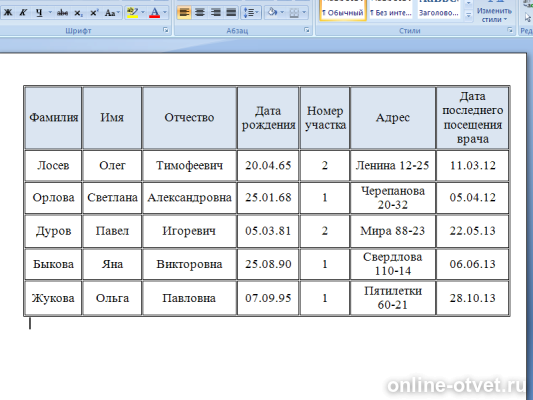Image resolution: width=533 pixels, height=400 pixels.
Task: Apply bold with the Ж button
Action: tap(7, 13)
